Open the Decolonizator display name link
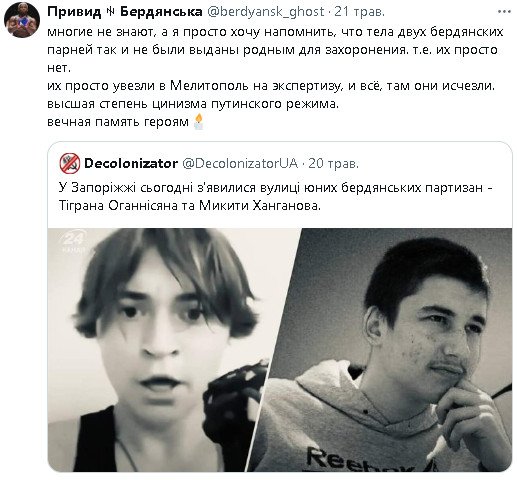The image size is (517, 480). pyautogui.click(x=131, y=163)
